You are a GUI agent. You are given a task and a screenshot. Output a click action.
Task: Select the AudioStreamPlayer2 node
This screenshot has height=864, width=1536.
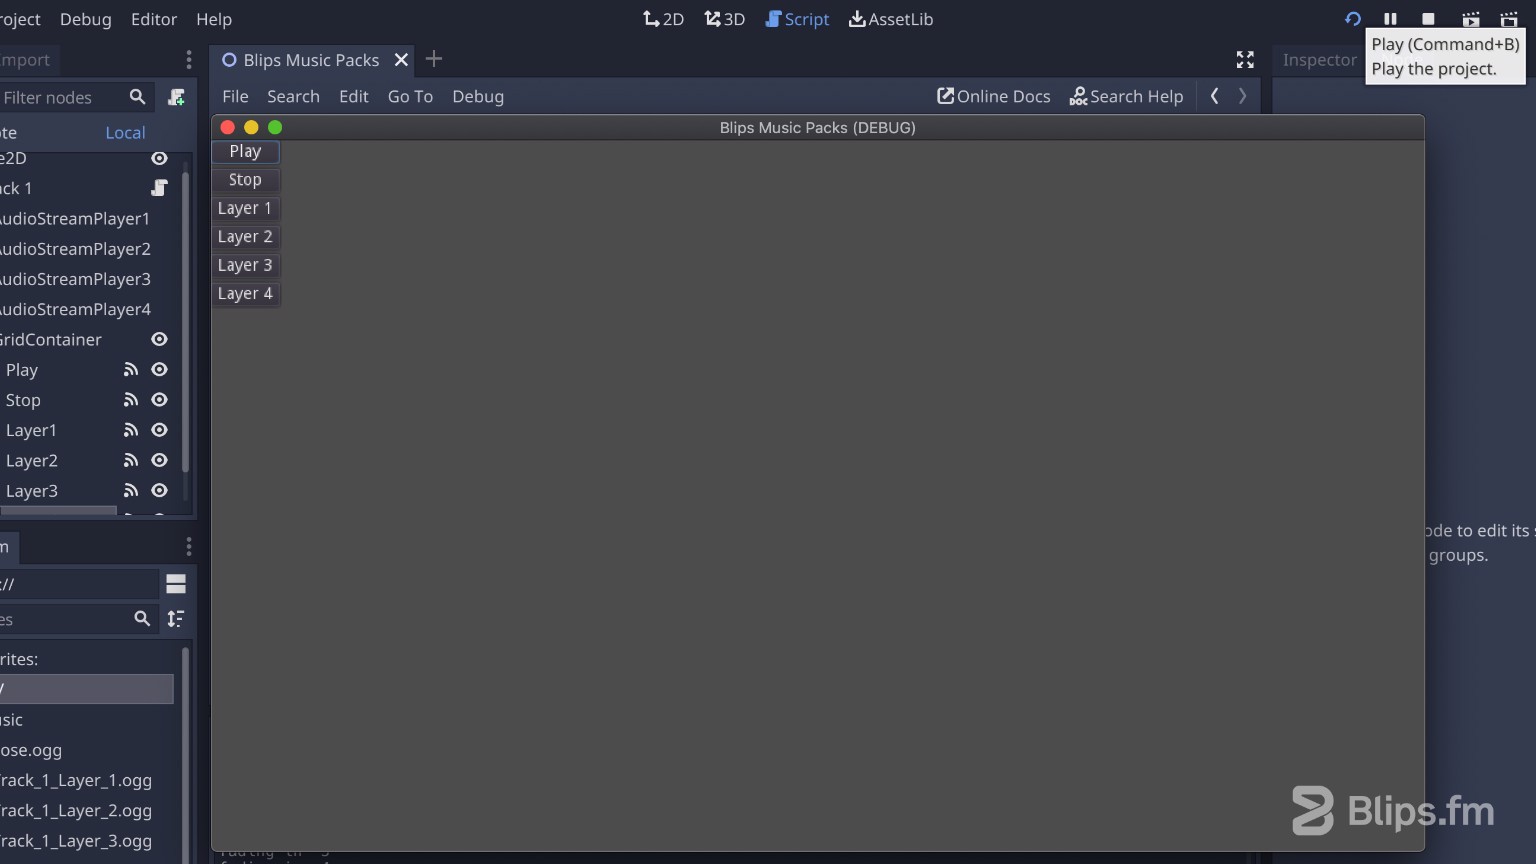[75, 248]
